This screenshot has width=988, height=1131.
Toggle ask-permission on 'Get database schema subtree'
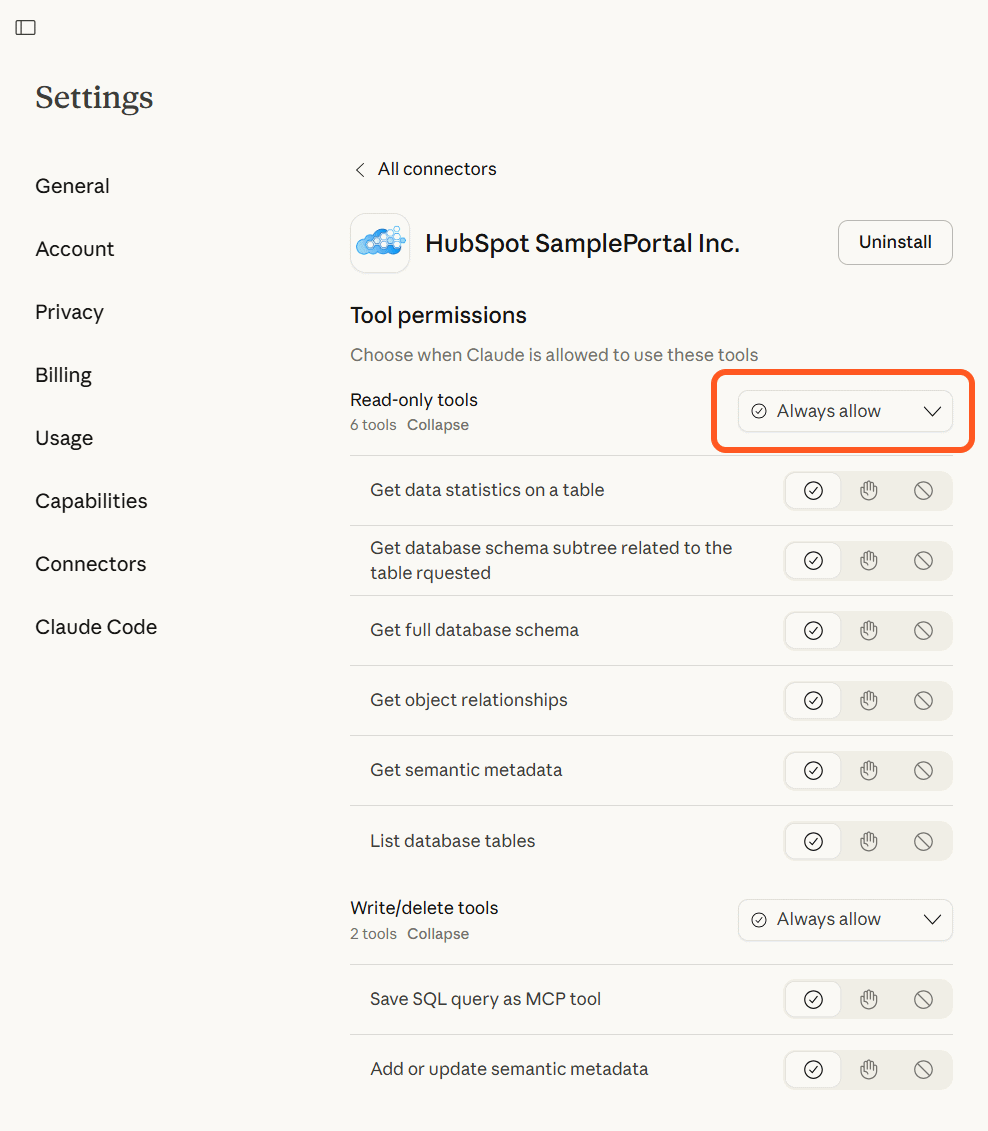pos(868,560)
